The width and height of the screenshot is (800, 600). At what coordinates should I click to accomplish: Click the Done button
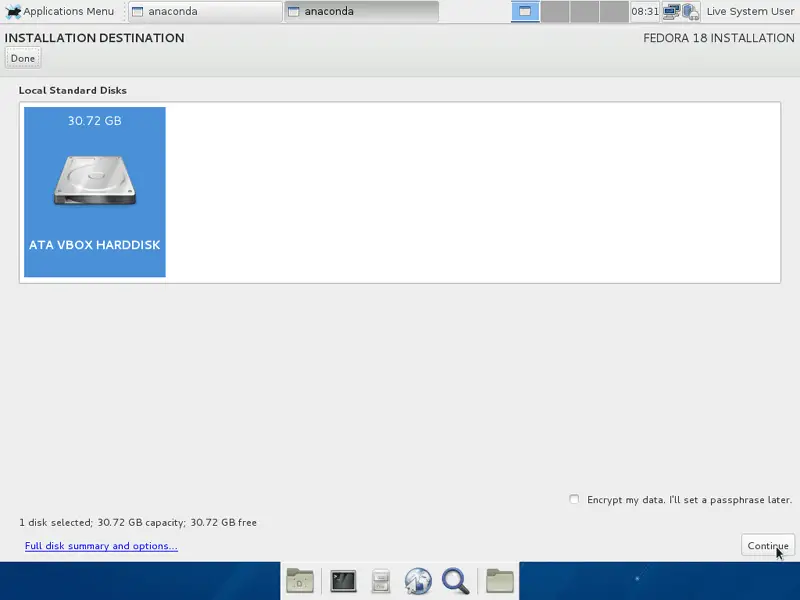[23, 58]
